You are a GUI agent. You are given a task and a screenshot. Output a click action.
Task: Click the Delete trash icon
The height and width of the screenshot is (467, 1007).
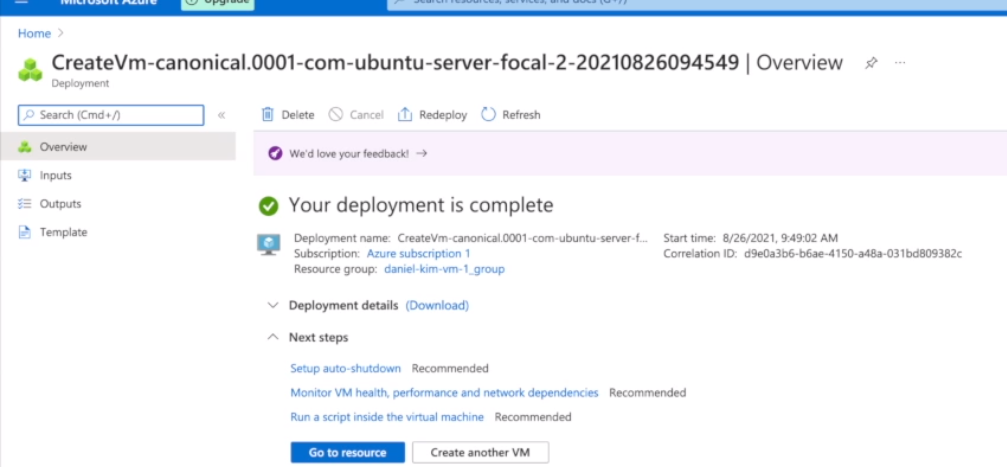[x=267, y=114]
